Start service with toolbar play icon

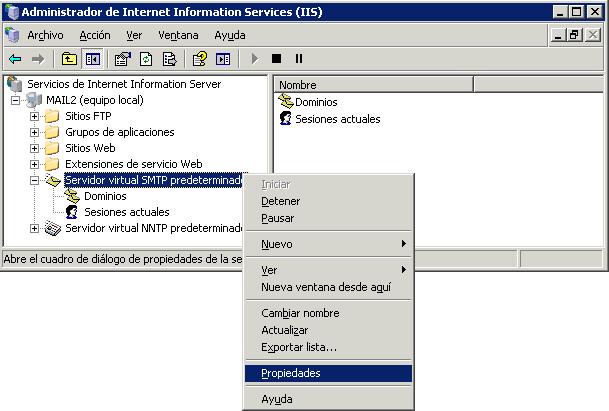(255, 59)
